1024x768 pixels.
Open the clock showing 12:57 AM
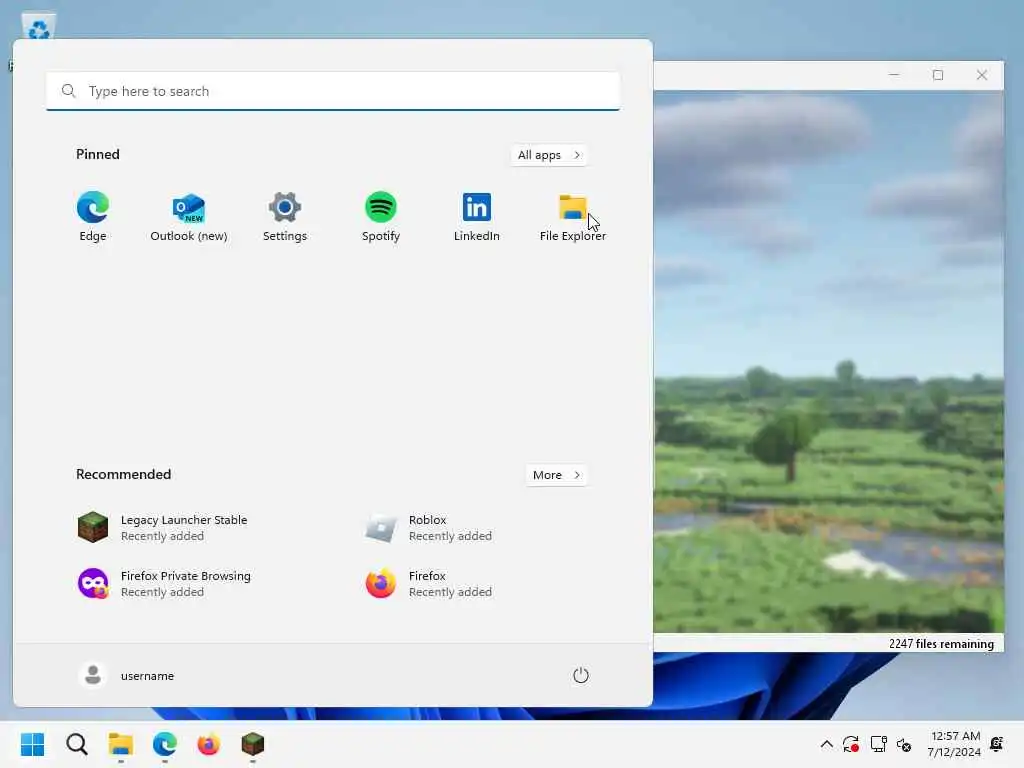point(954,744)
